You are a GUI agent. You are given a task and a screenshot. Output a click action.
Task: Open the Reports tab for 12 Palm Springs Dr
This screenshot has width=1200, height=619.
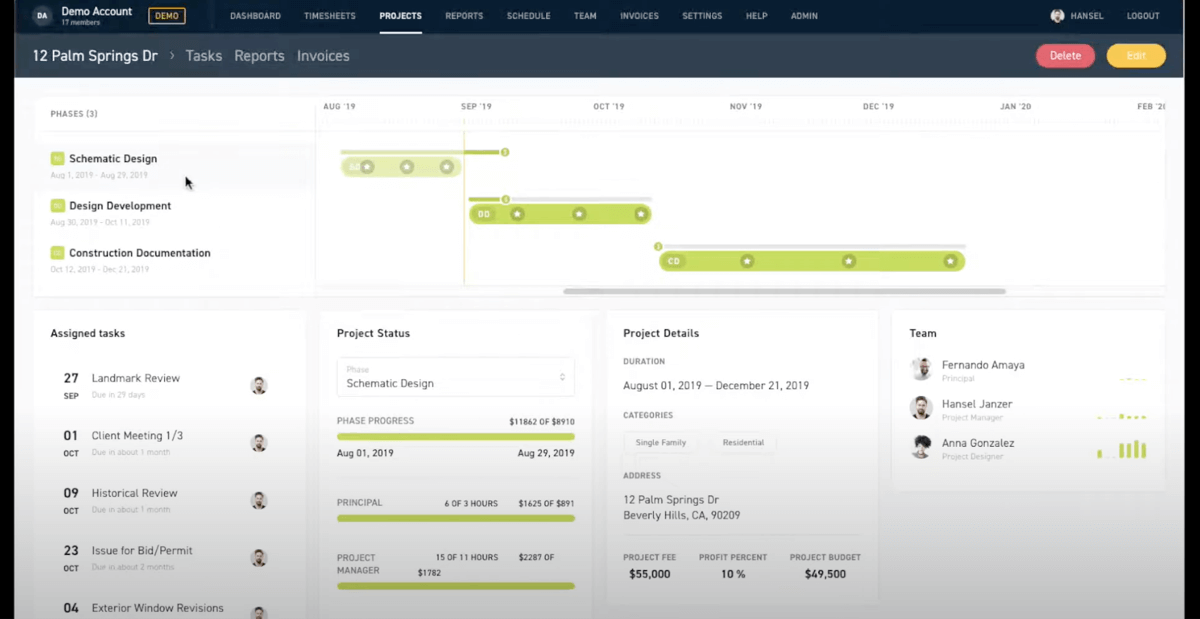259,56
